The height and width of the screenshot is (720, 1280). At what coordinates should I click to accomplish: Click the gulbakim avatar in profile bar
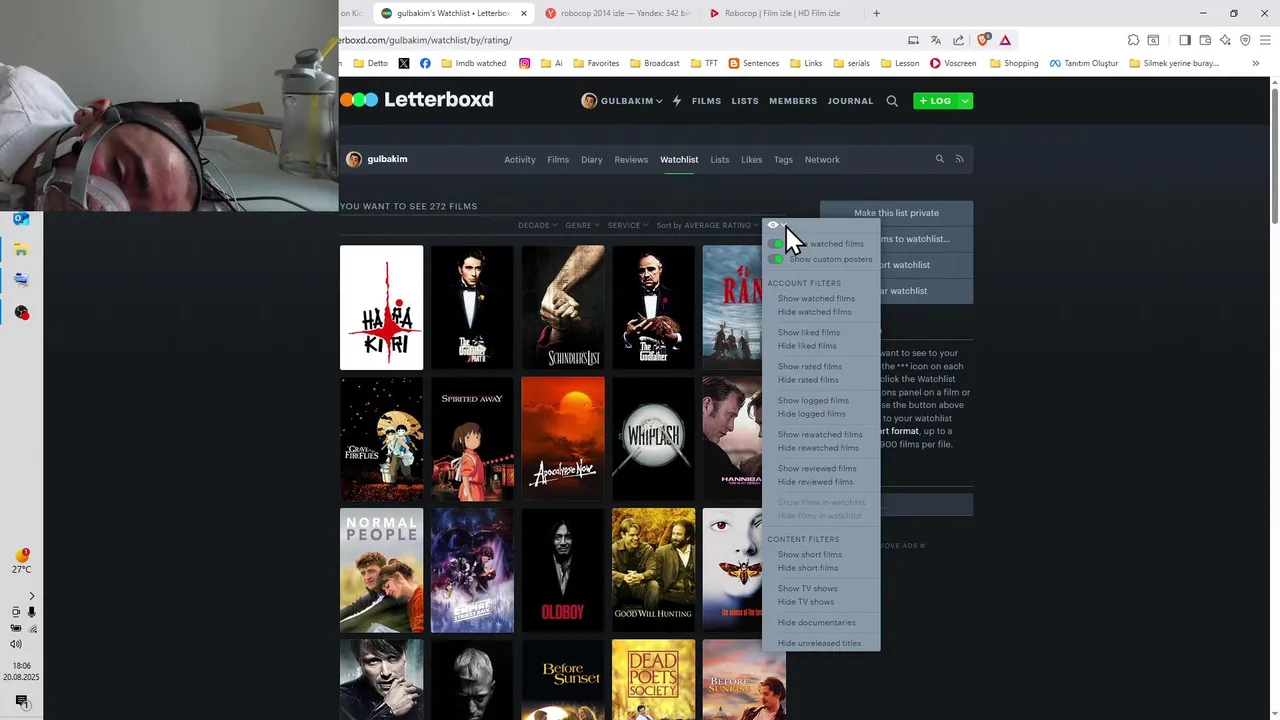(x=354, y=159)
